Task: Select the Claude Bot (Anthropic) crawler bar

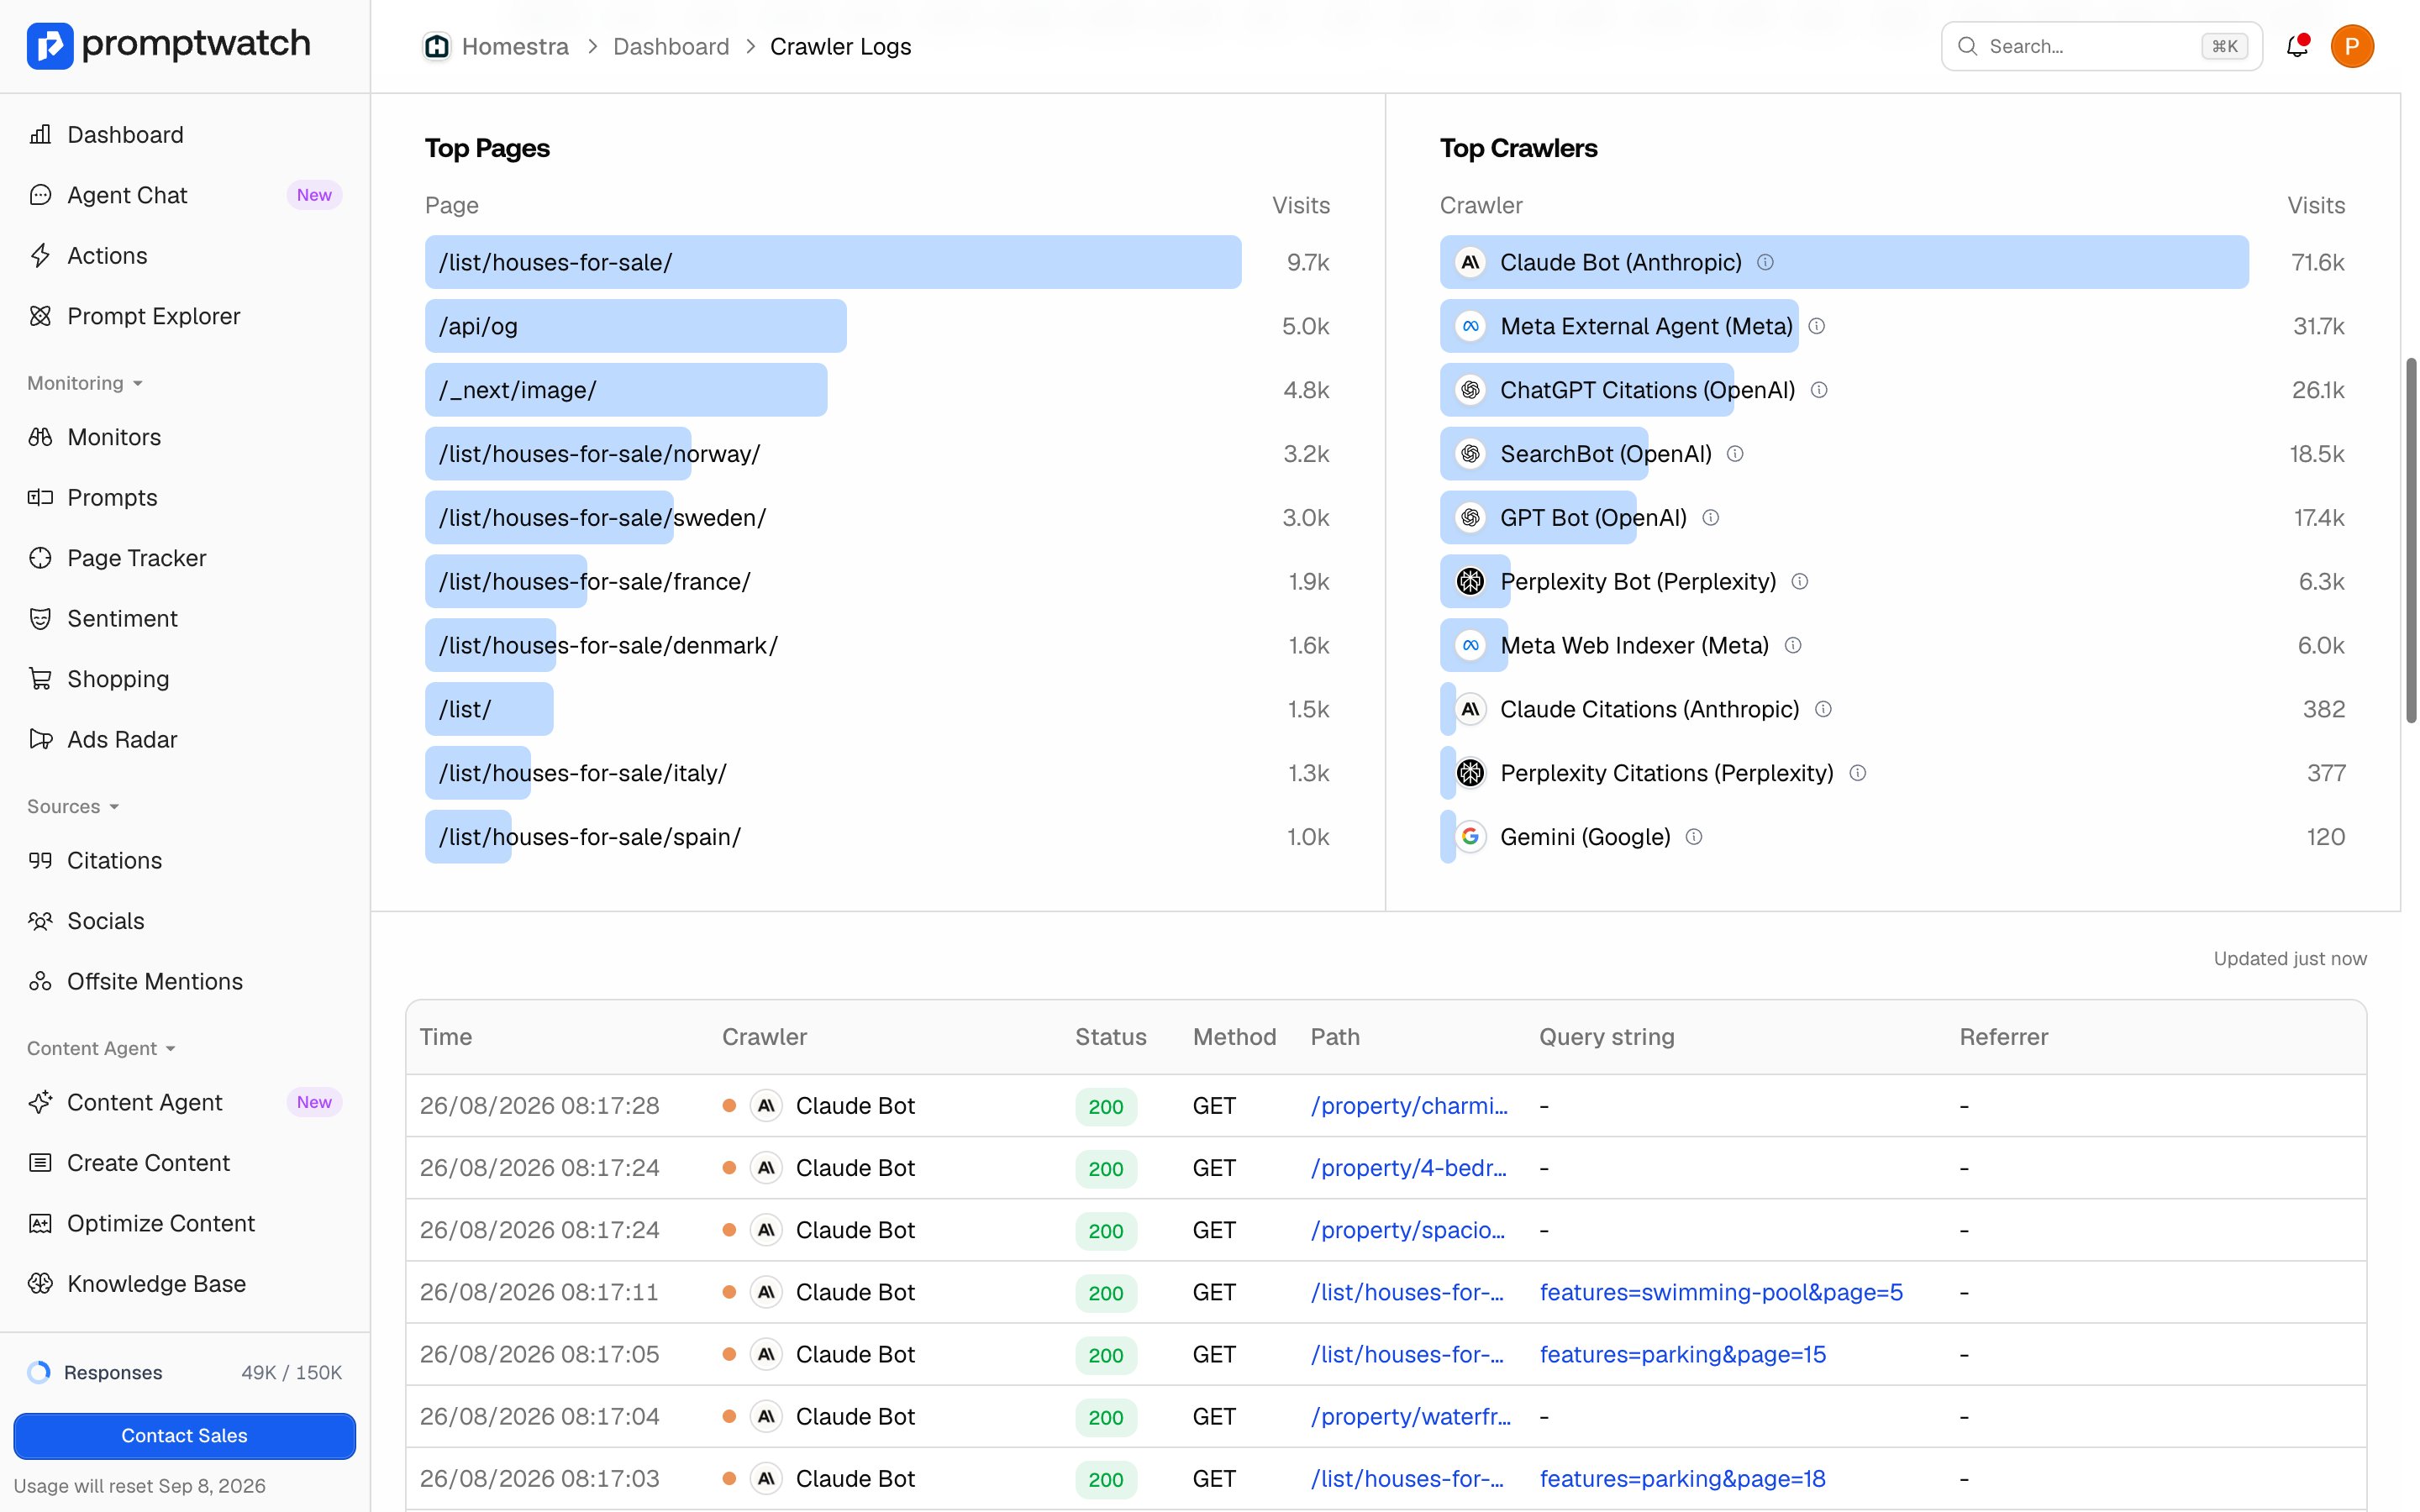Action: pos(1844,262)
